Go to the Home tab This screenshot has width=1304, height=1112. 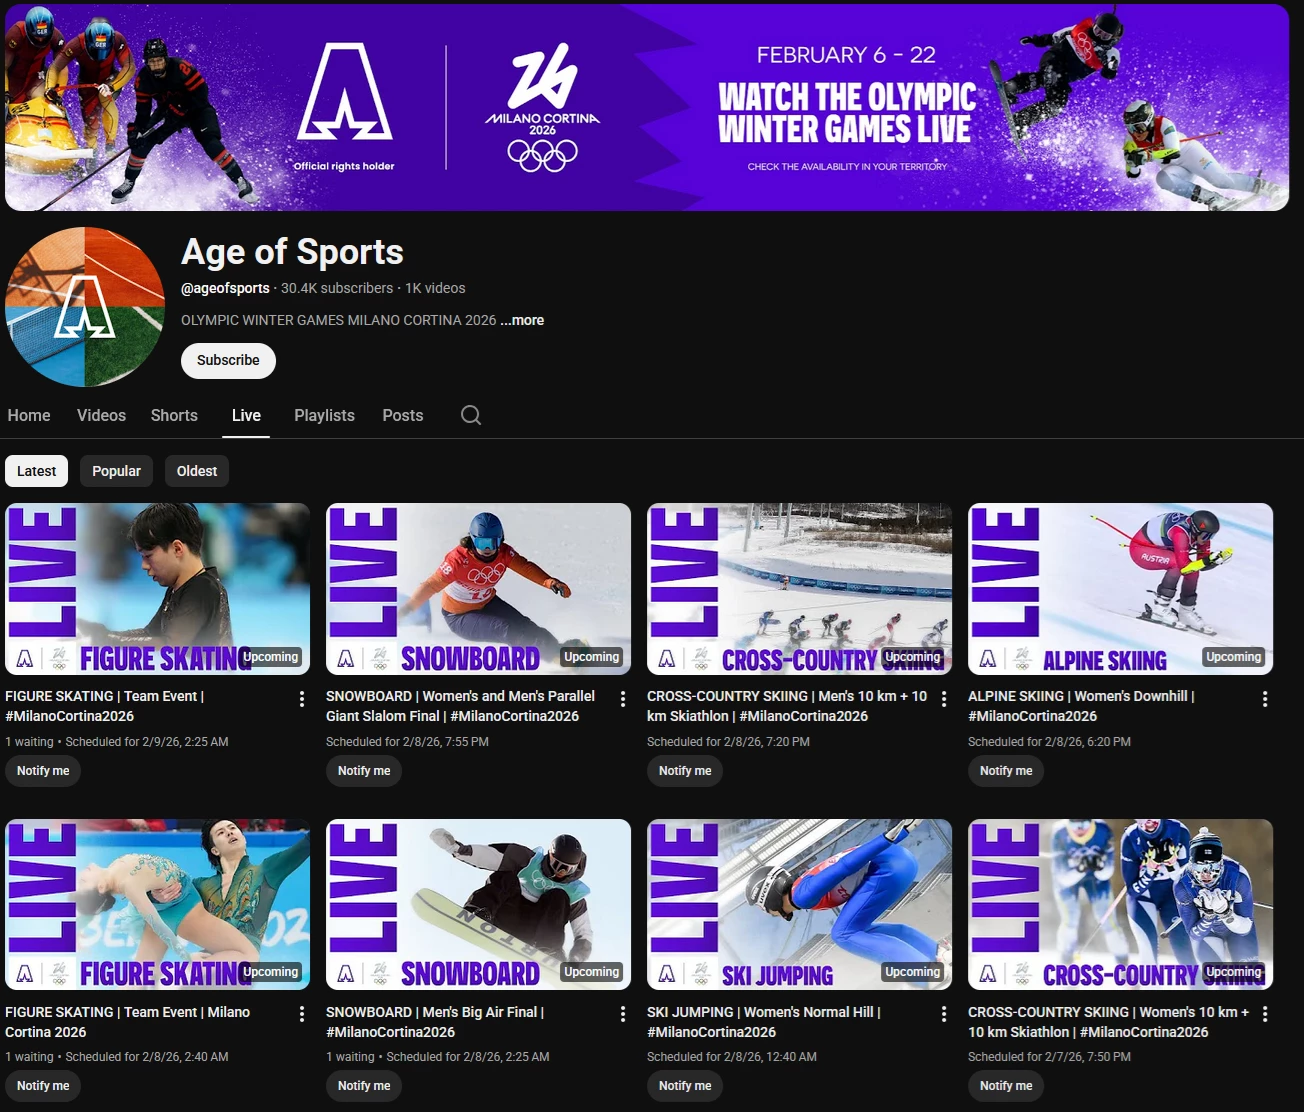[29, 415]
